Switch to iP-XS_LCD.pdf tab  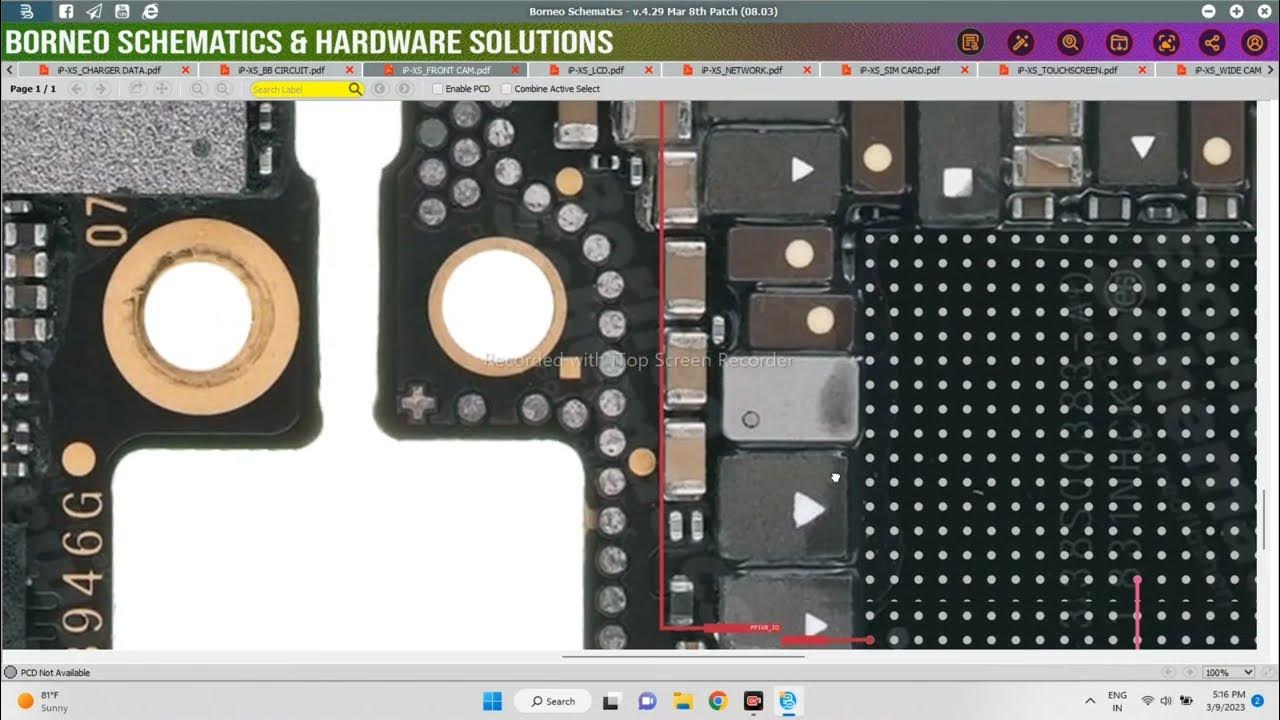click(596, 70)
